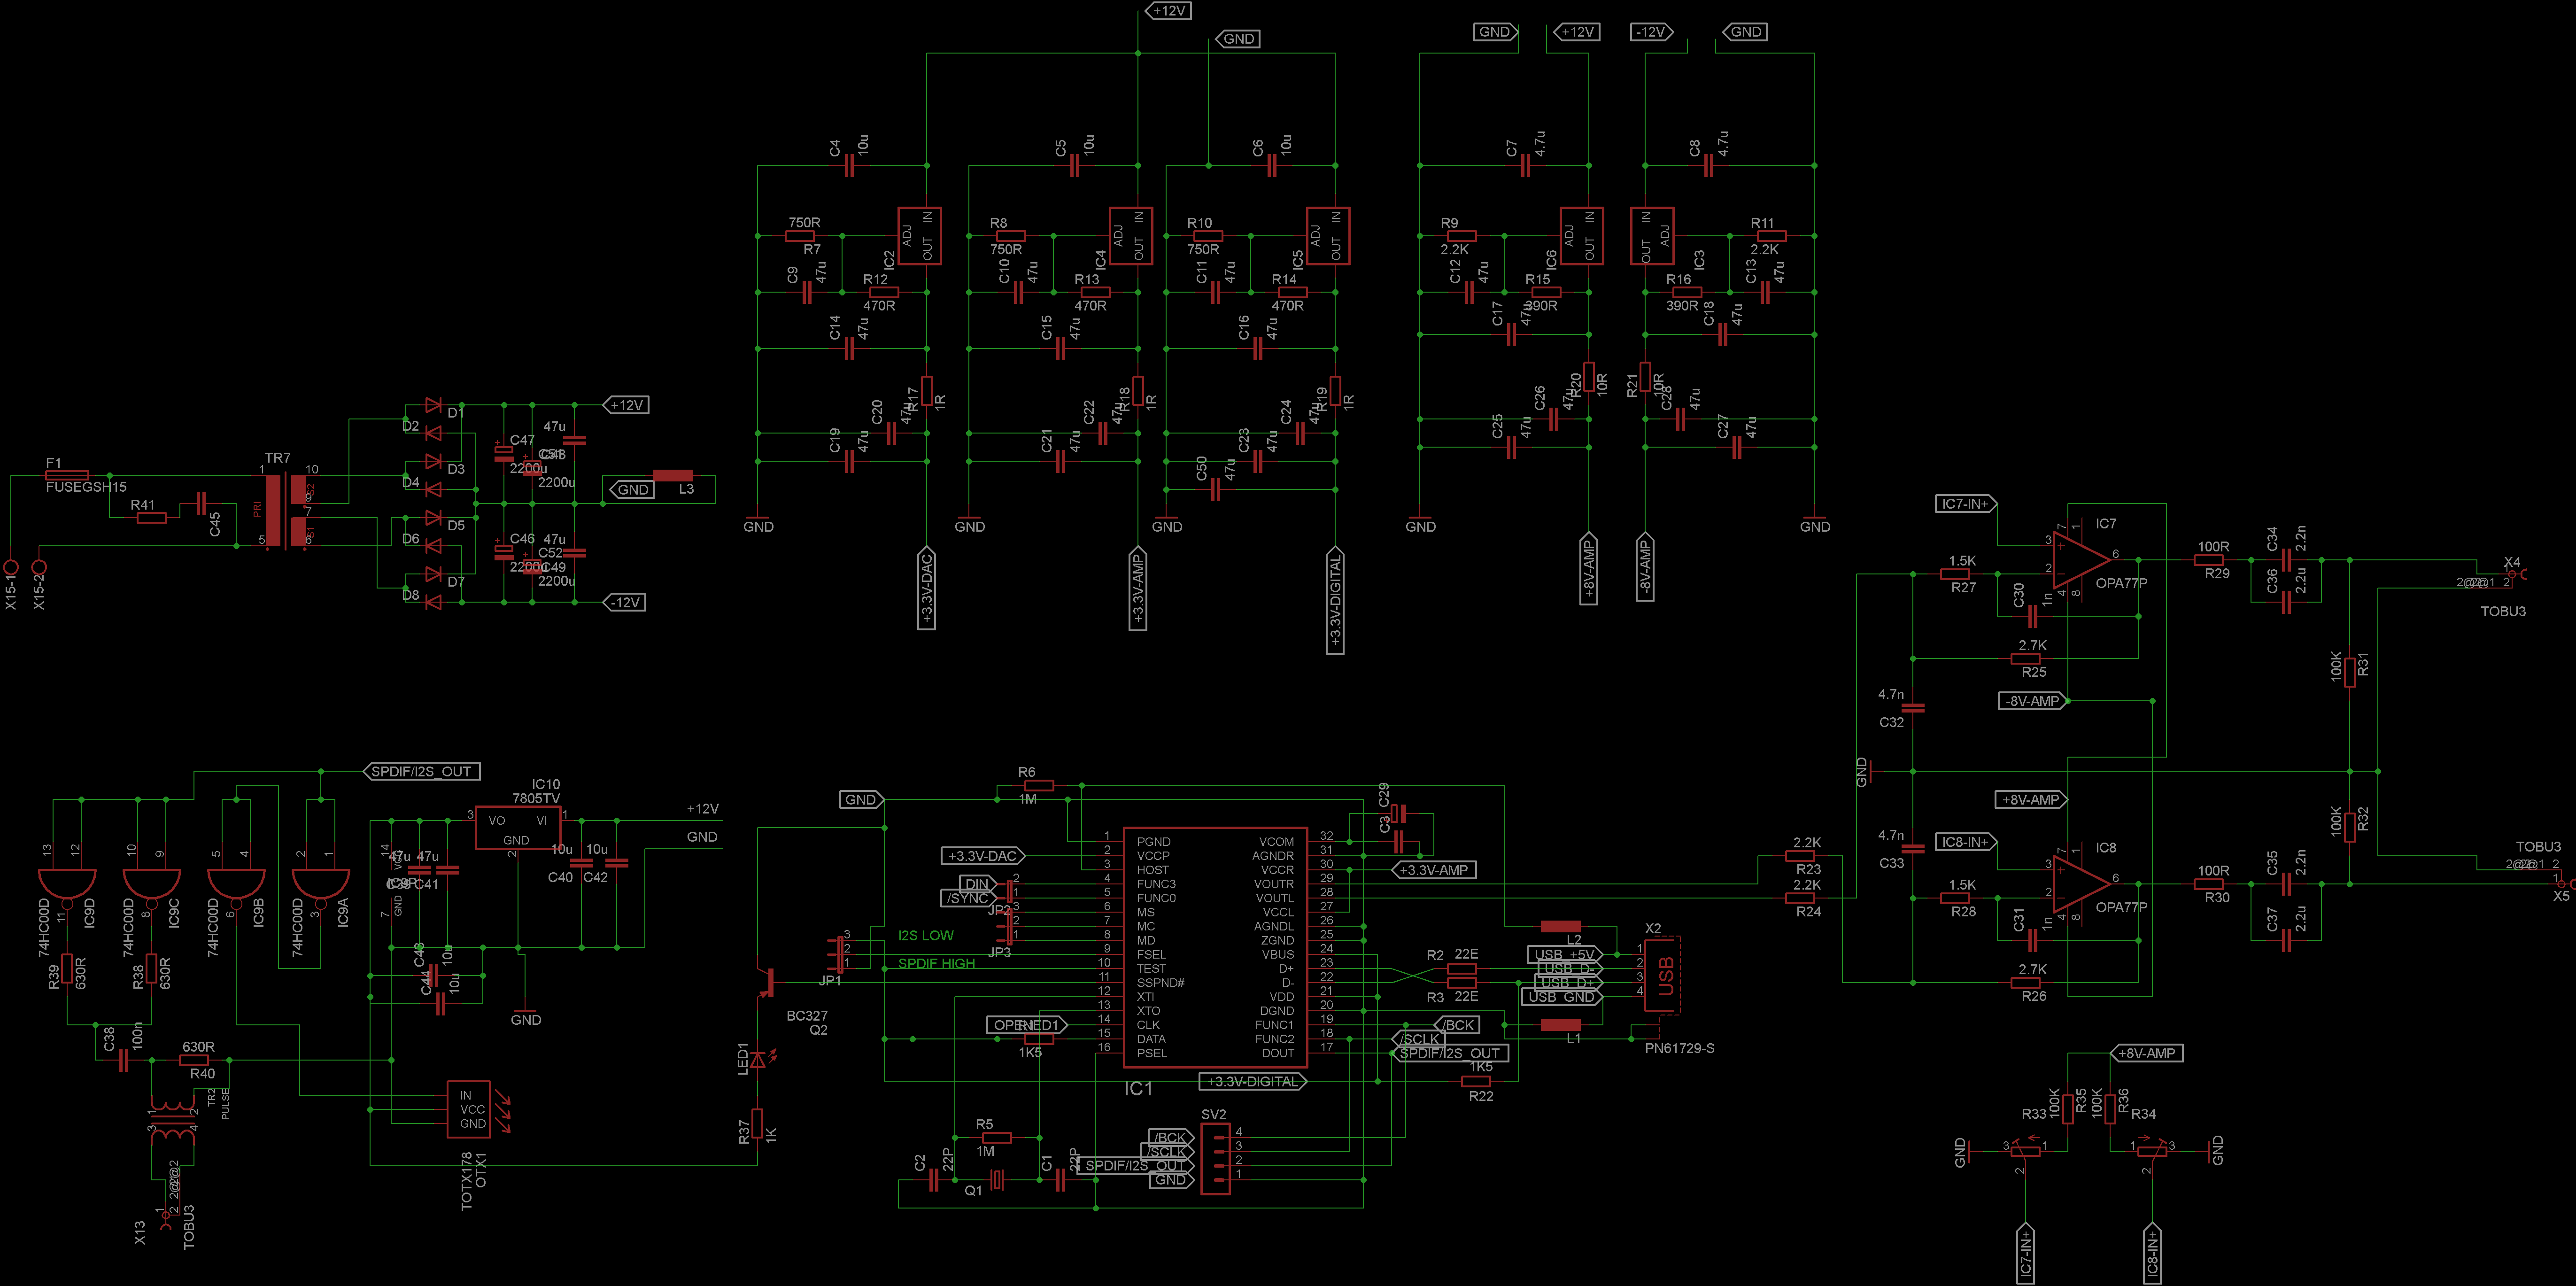2576x1286 pixels.
Task: Select the F1 FUSEGSH15 fuse symbol
Action: coord(68,476)
